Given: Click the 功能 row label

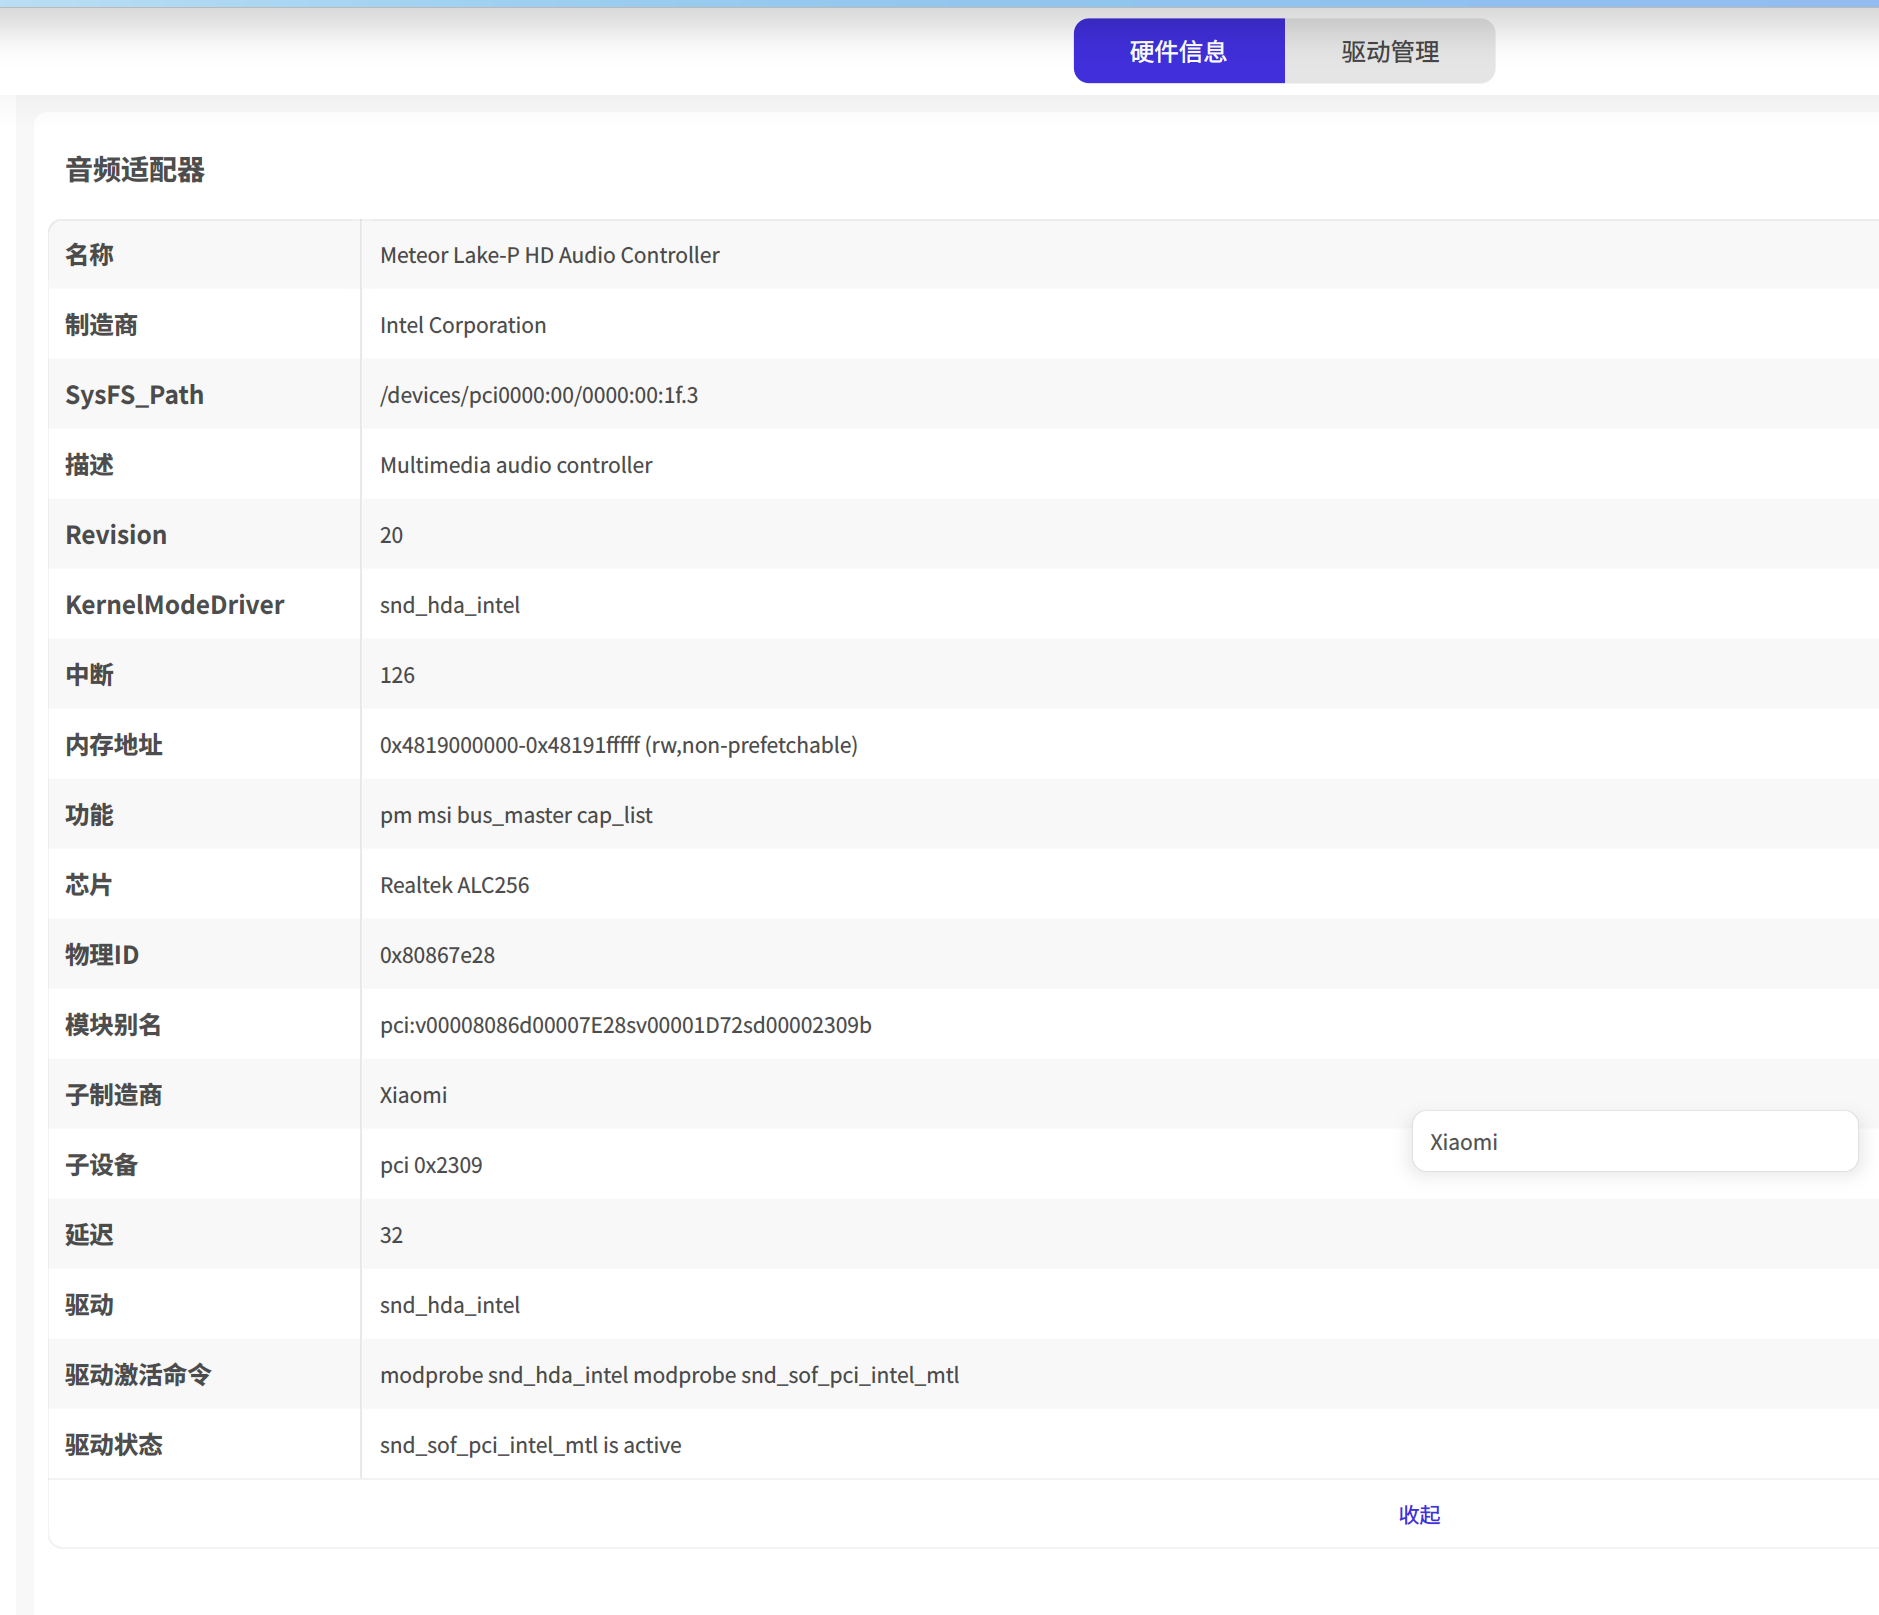Looking at the screenshot, I should pos(90,815).
